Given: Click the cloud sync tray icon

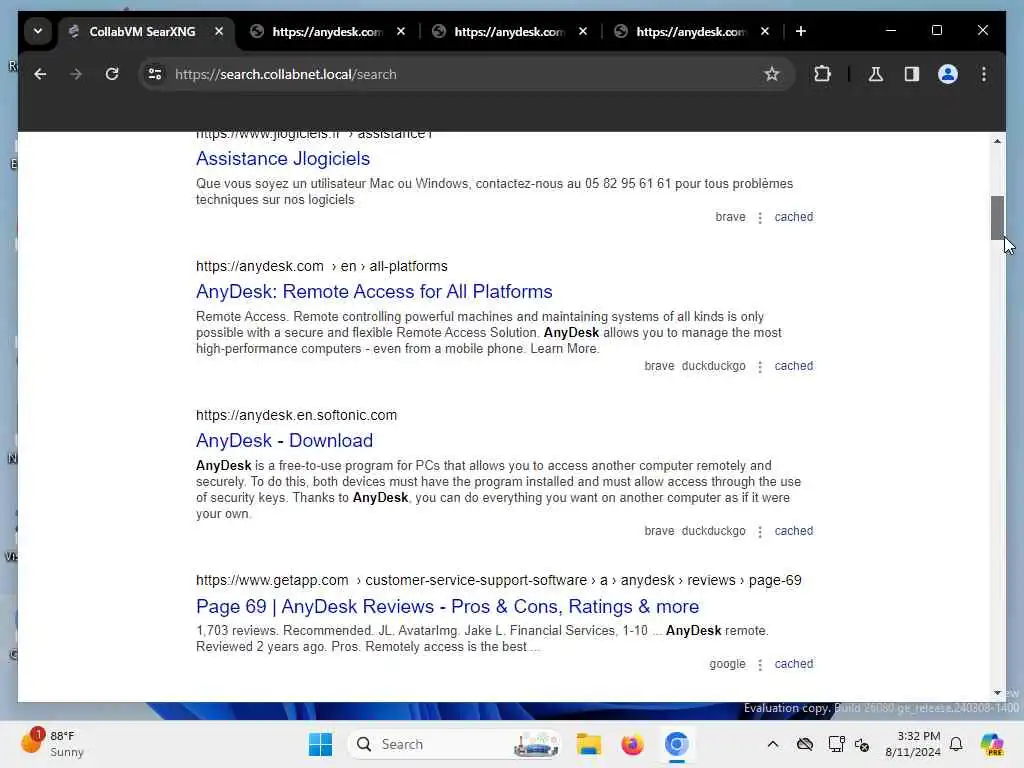Looking at the screenshot, I should 805,744.
